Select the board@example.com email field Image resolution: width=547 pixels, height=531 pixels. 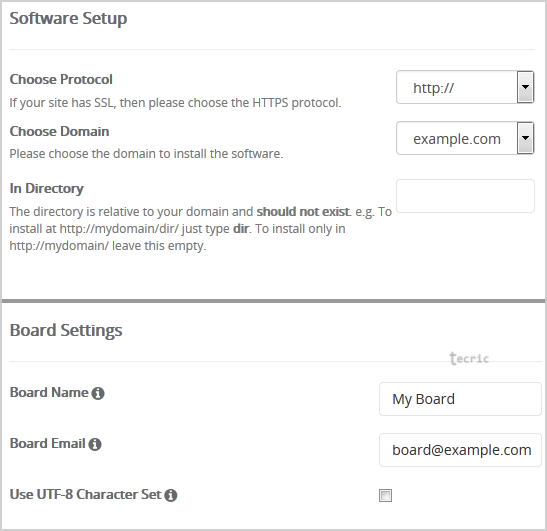tap(460, 450)
